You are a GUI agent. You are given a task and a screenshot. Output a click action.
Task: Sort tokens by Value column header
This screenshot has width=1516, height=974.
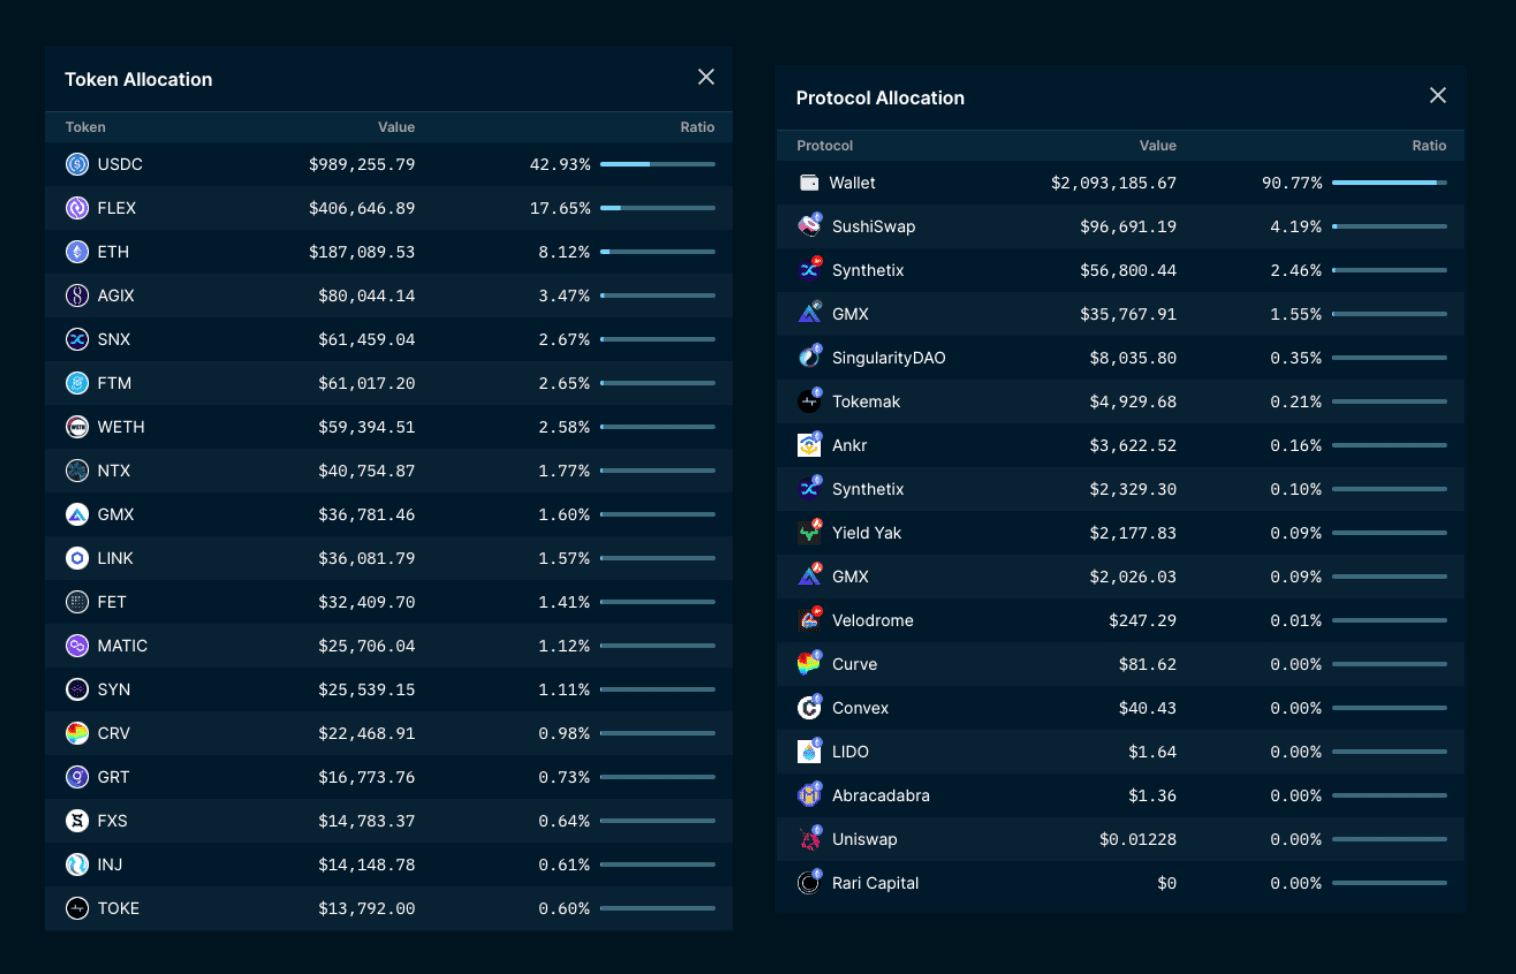[x=396, y=127]
